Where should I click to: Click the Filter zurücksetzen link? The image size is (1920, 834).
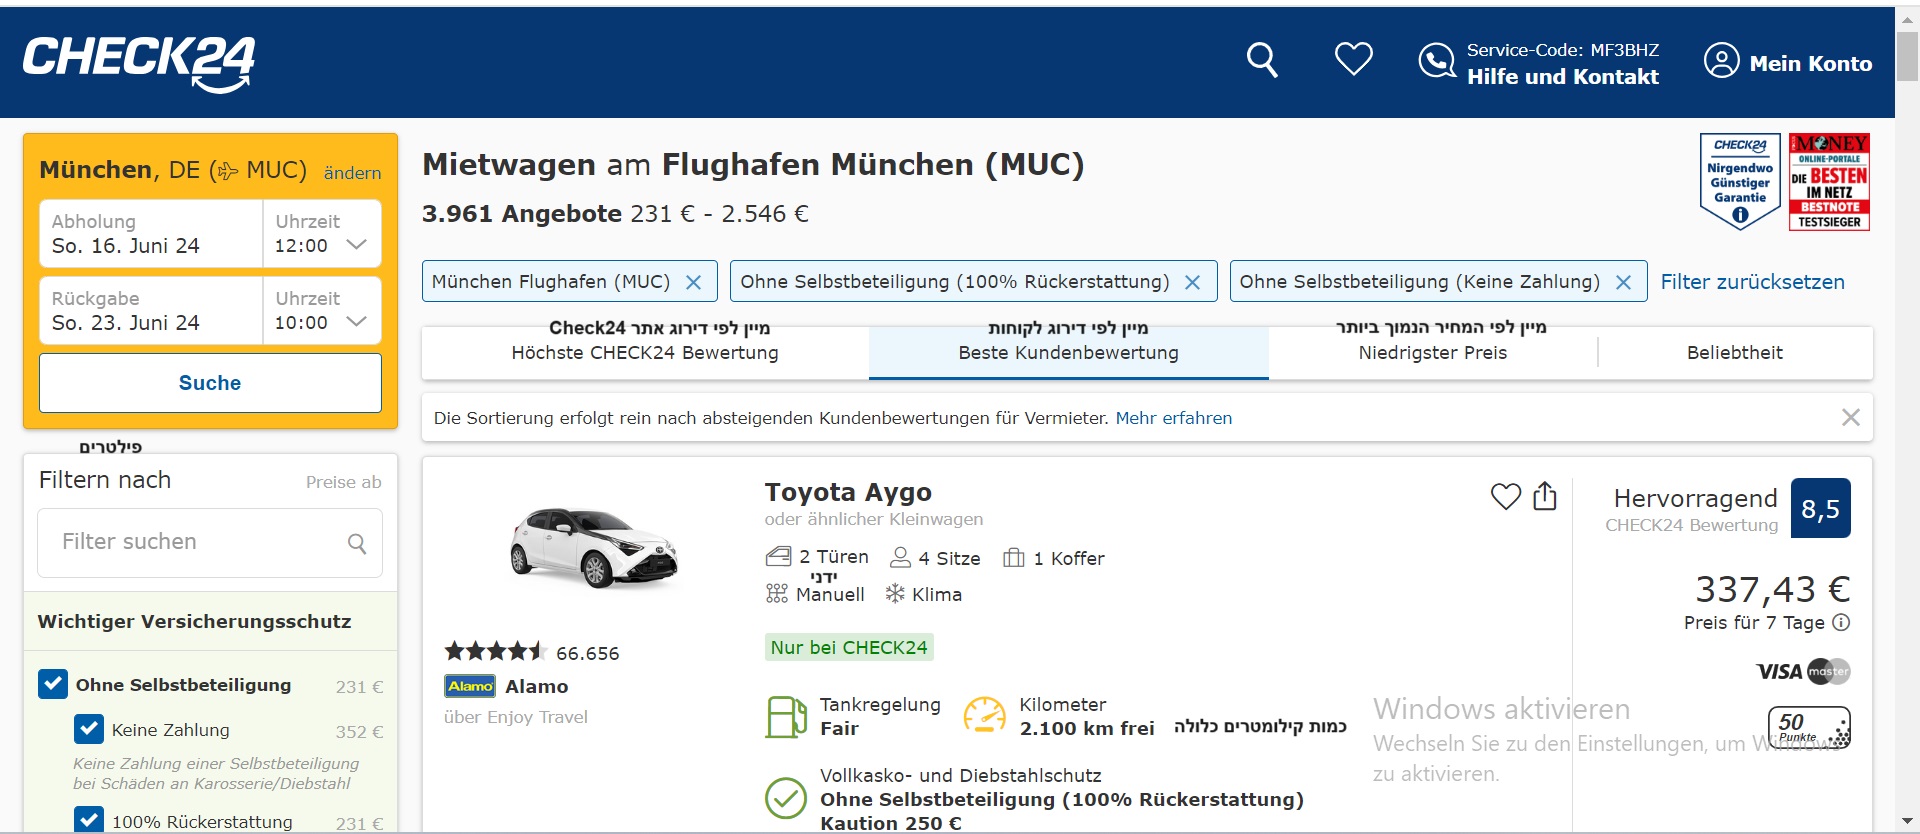click(1752, 282)
